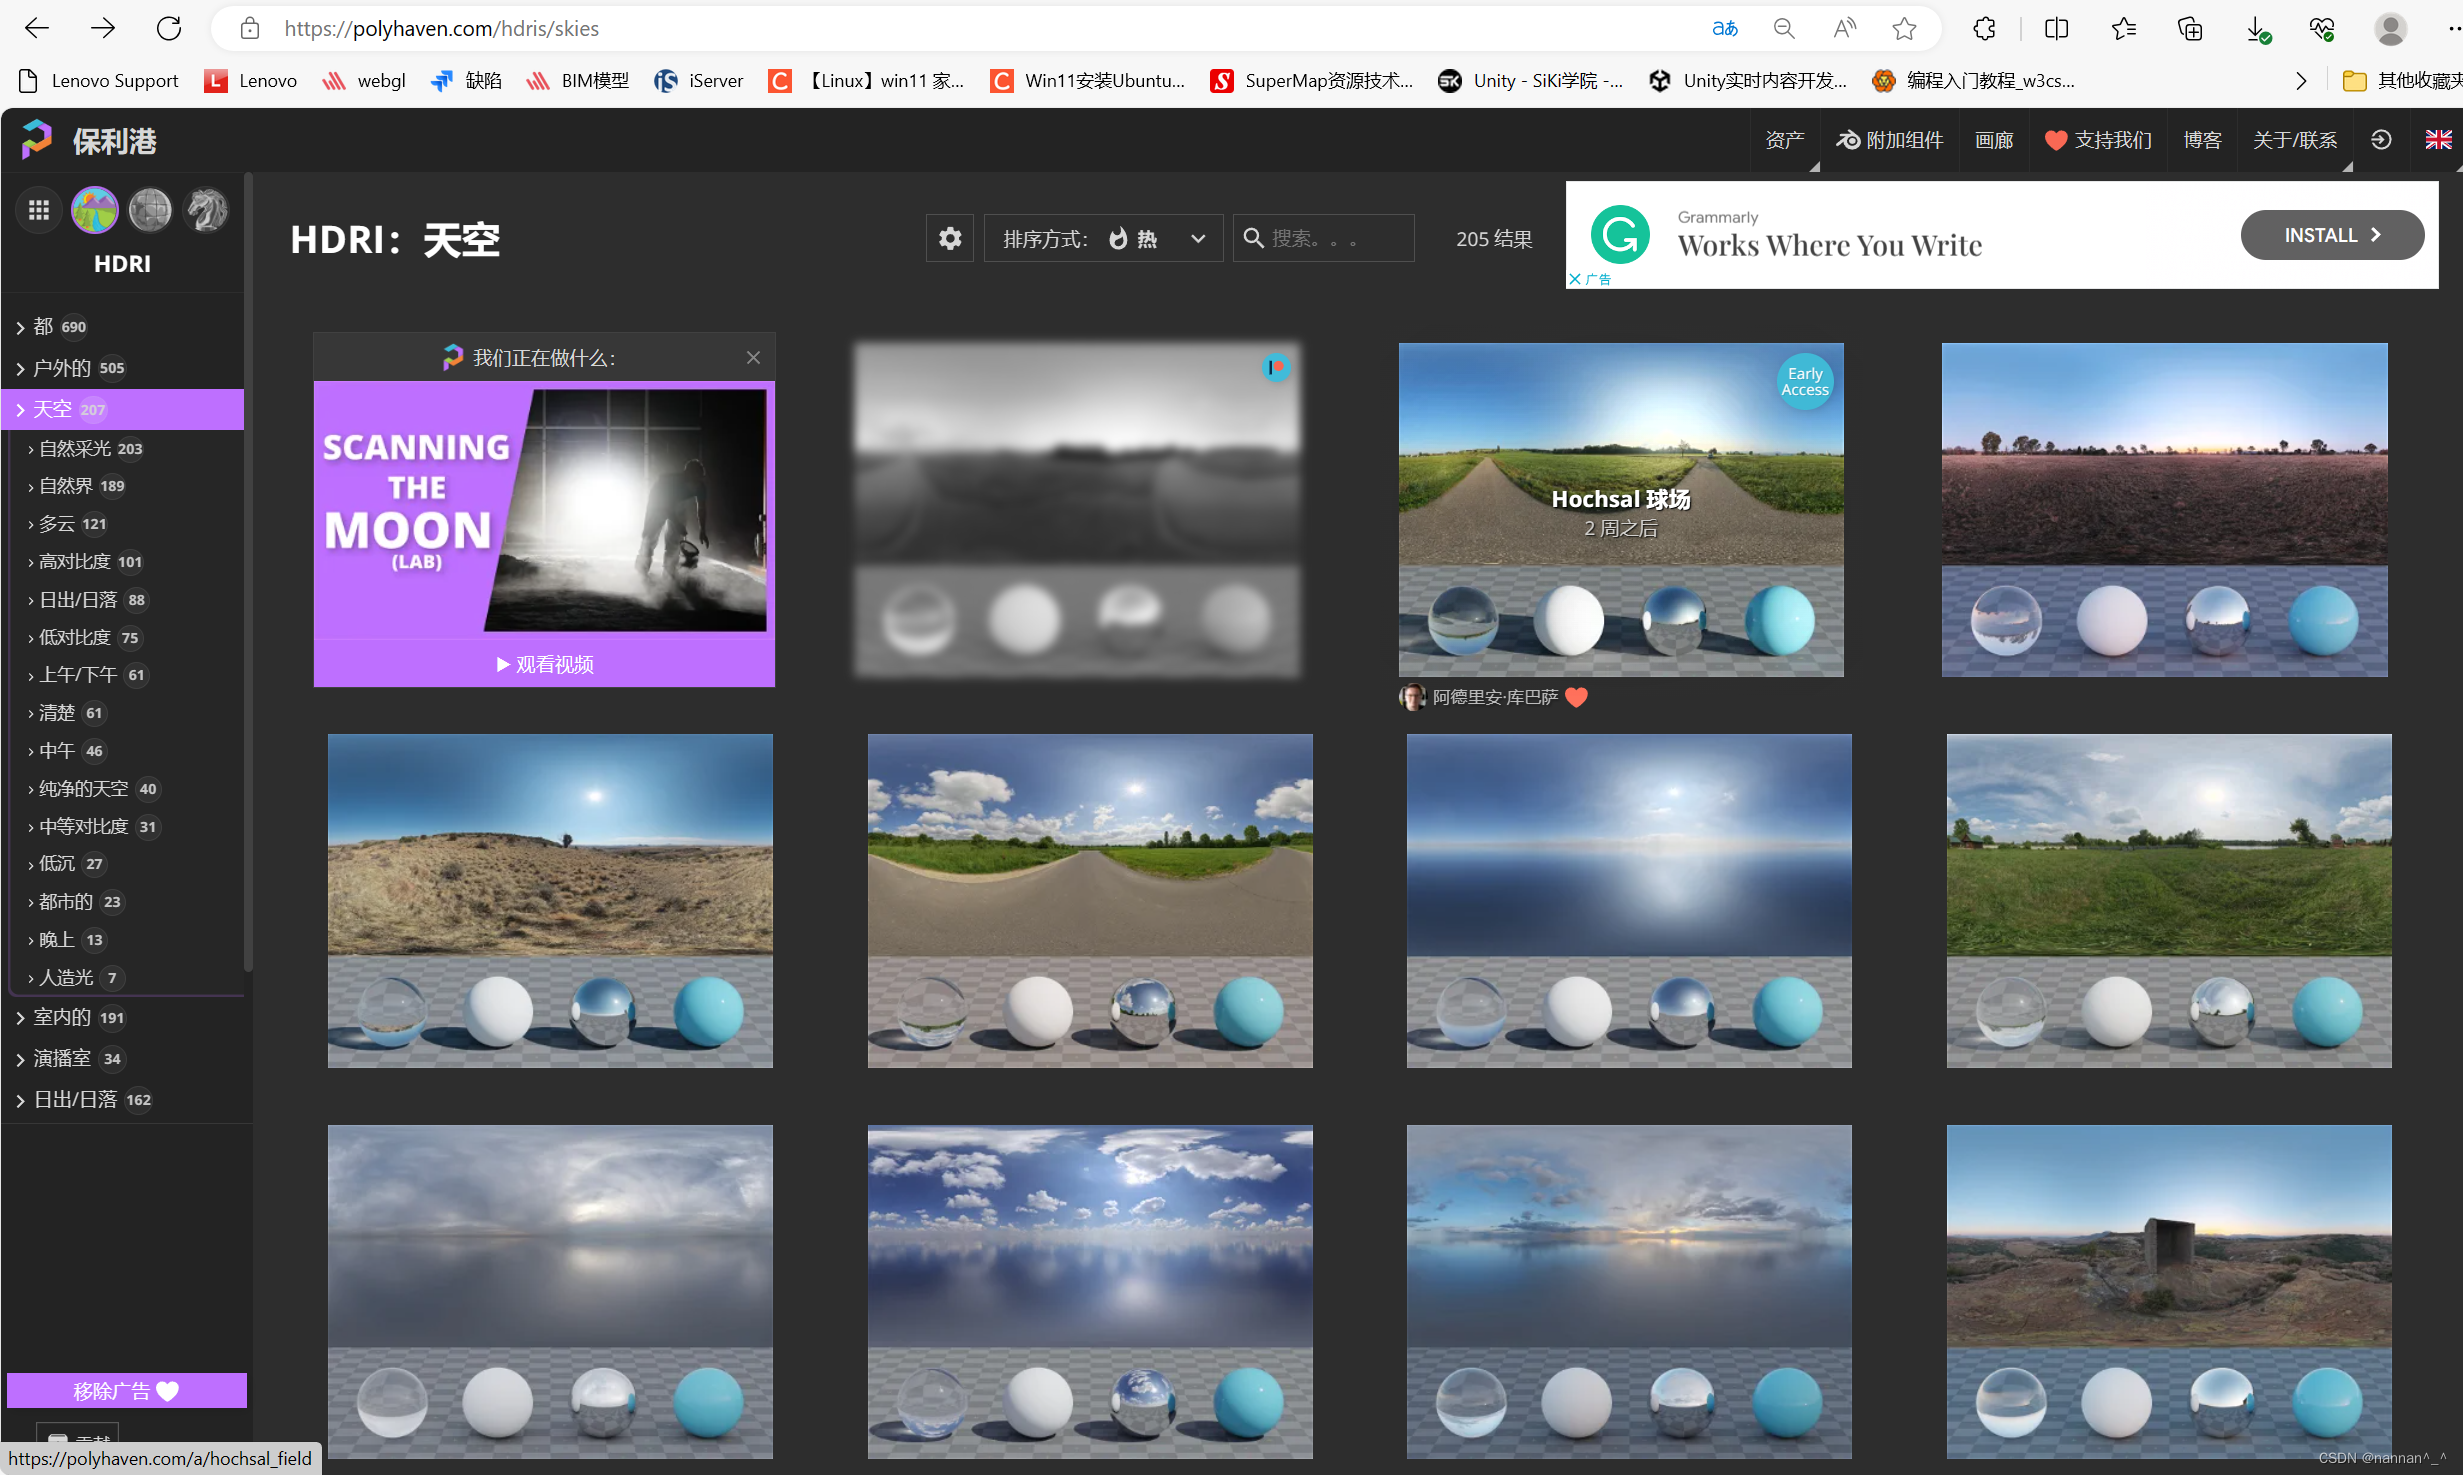Click the browser refresh icon
Screen dimensions: 2463x1475
[169, 28]
